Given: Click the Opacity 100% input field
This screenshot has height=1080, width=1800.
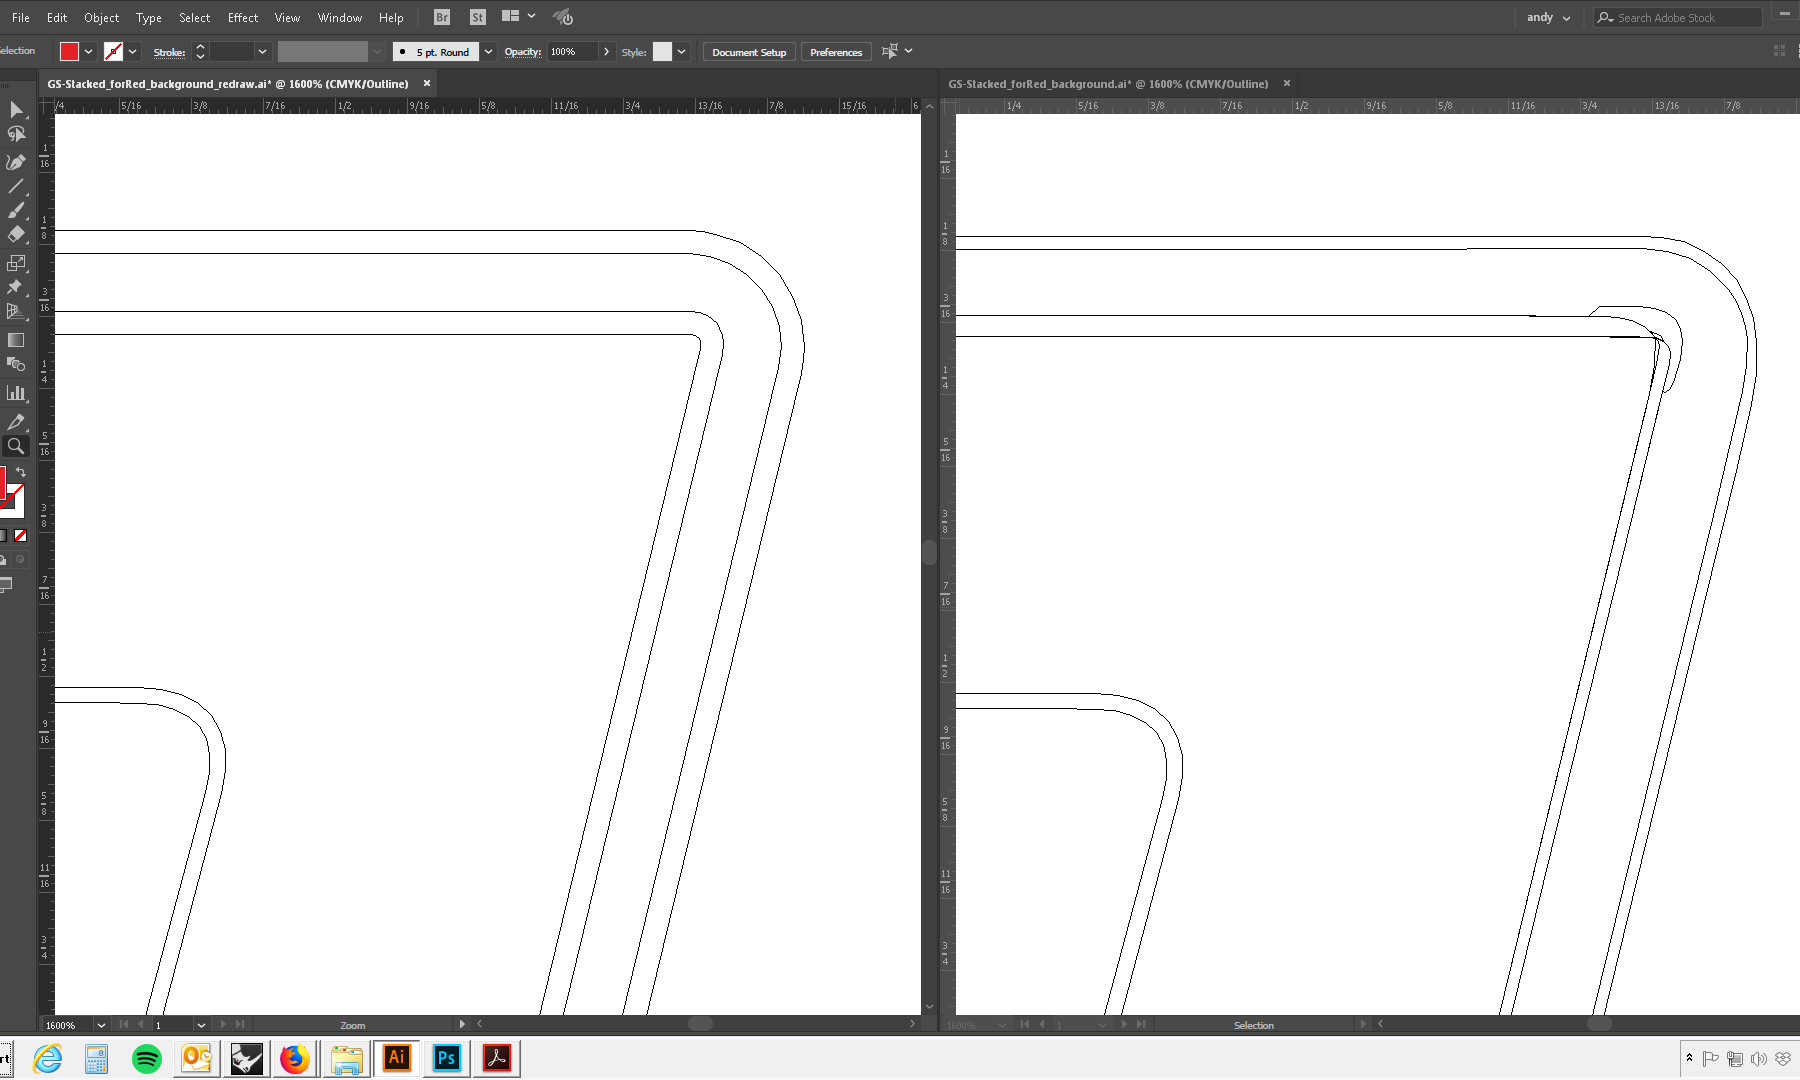Looking at the screenshot, I should pos(572,52).
